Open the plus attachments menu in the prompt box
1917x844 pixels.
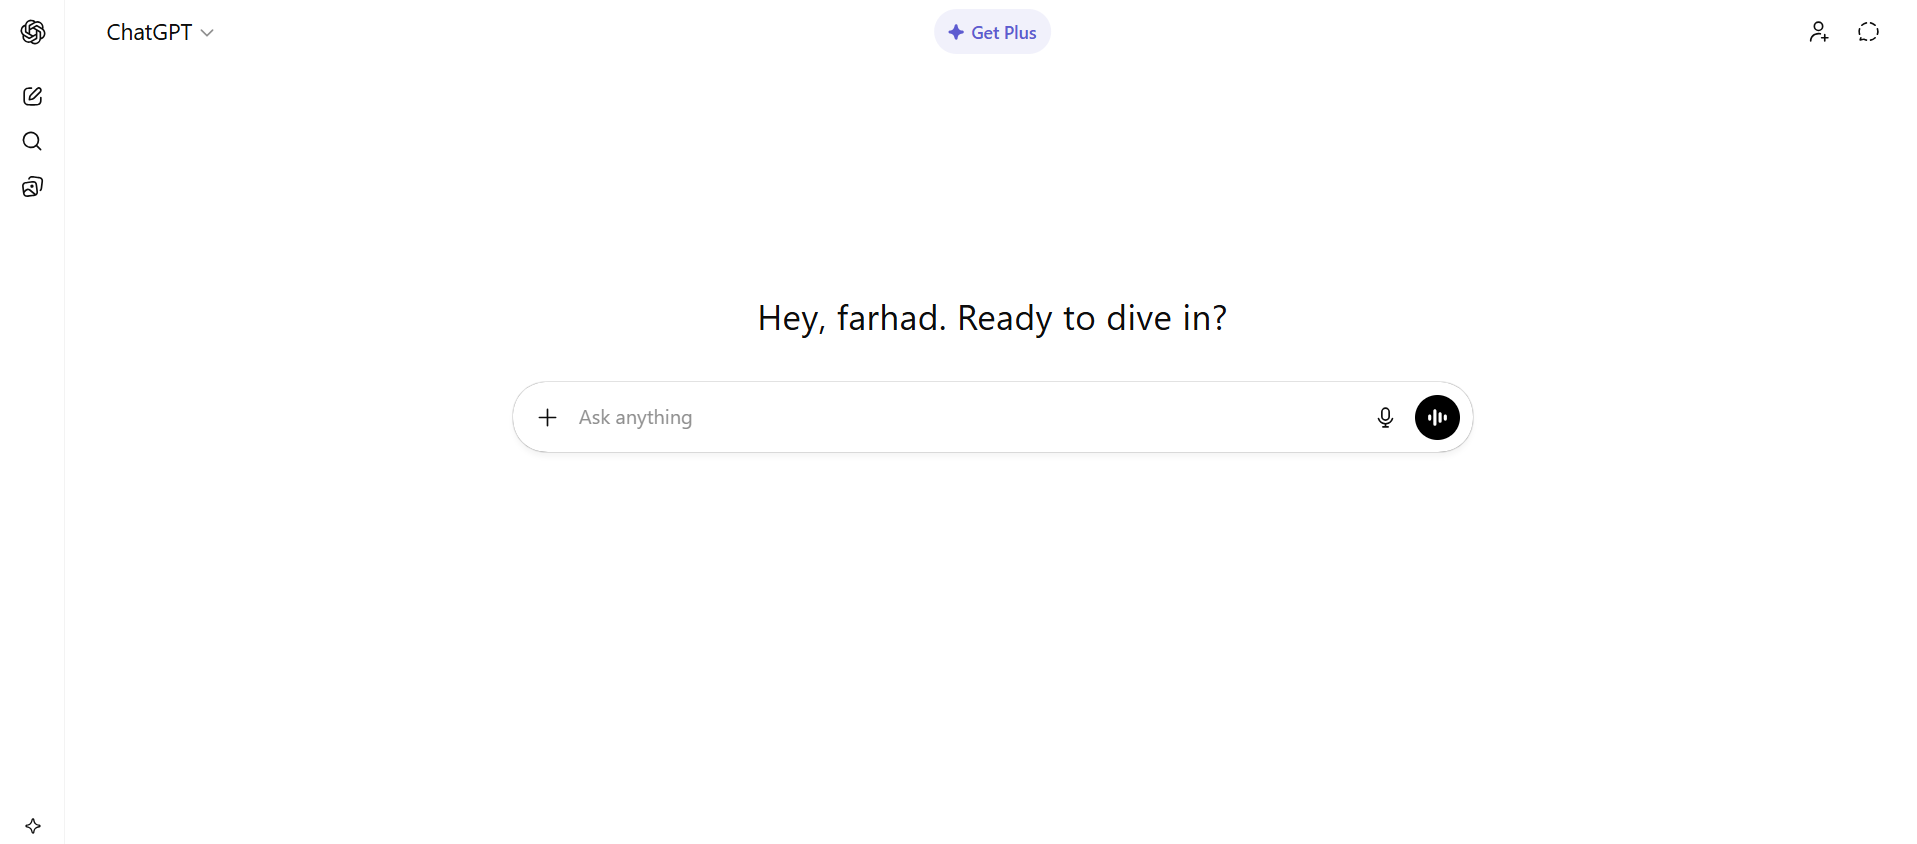[x=547, y=417]
